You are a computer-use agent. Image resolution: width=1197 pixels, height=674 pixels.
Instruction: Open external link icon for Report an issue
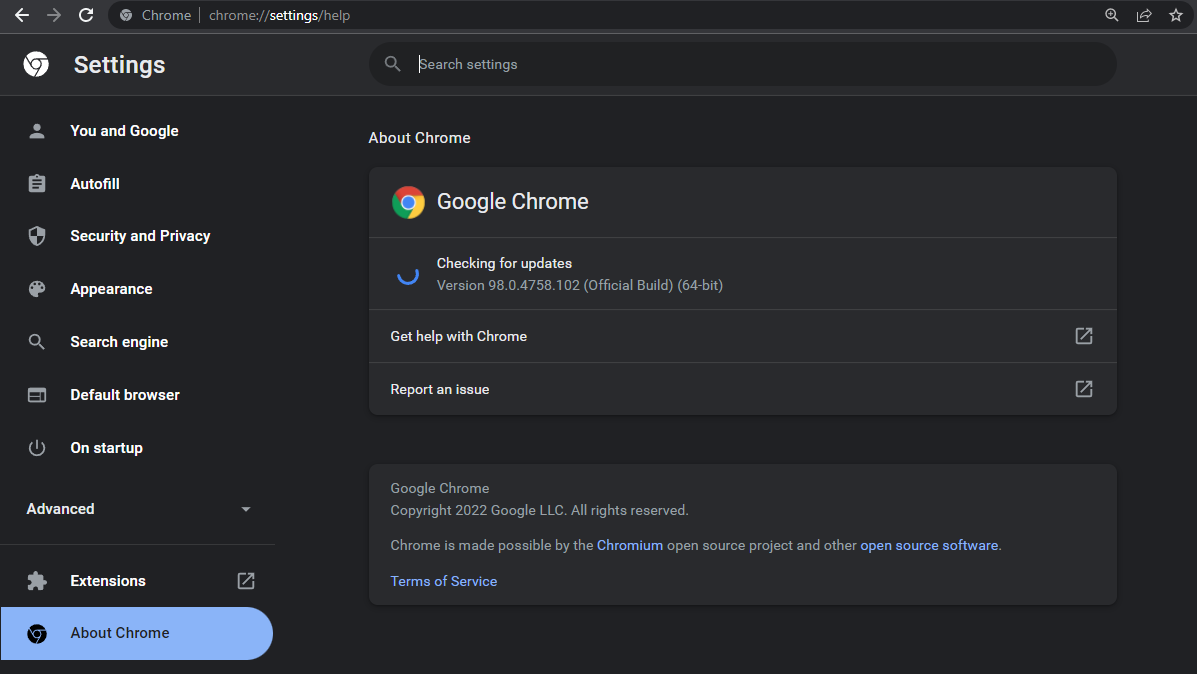pos(1084,389)
